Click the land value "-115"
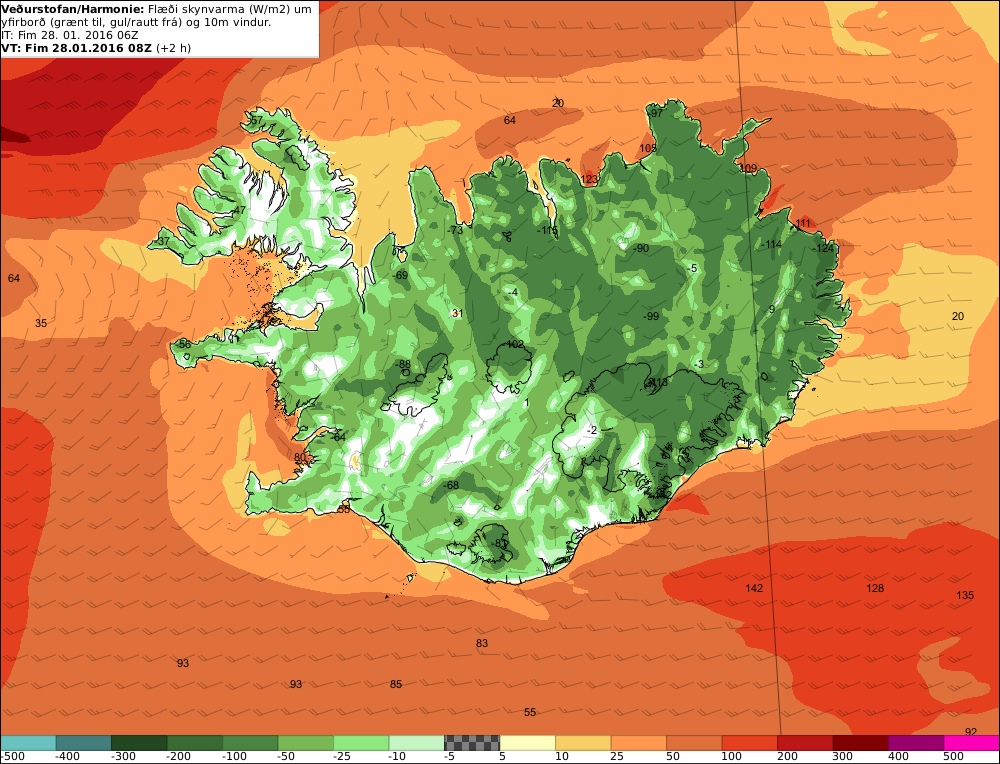Image resolution: width=1000 pixels, height=764 pixels. pyautogui.click(x=547, y=230)
